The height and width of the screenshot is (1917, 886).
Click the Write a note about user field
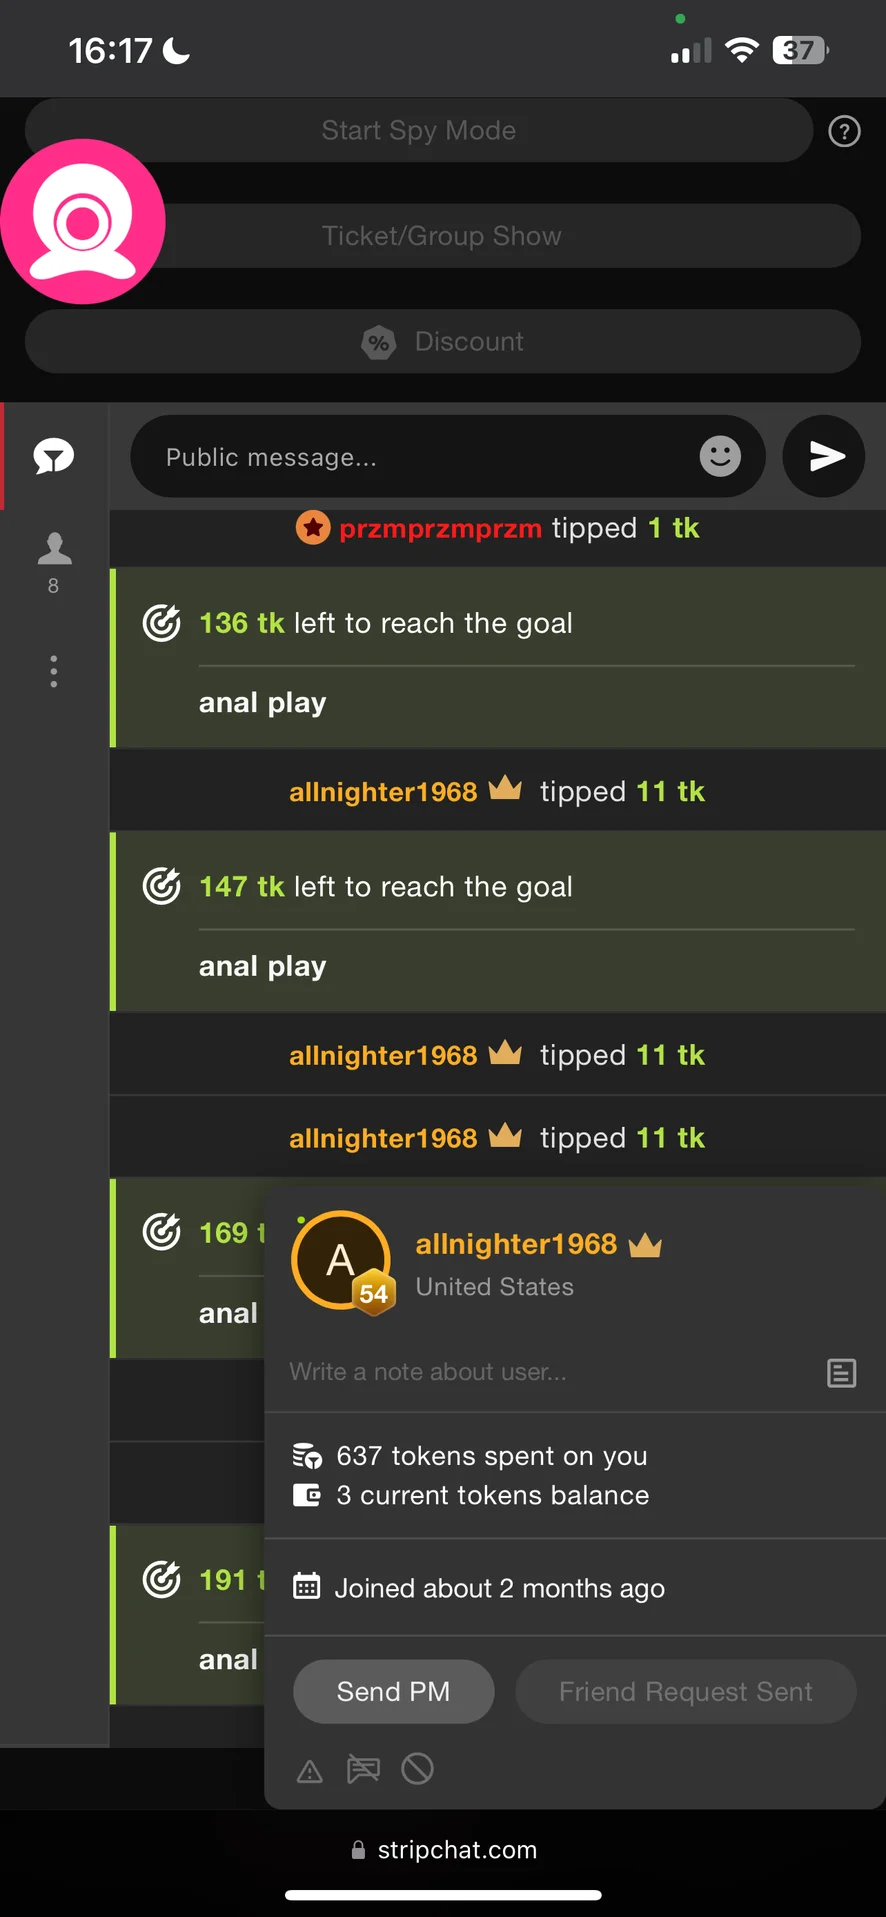point(540,1372)
